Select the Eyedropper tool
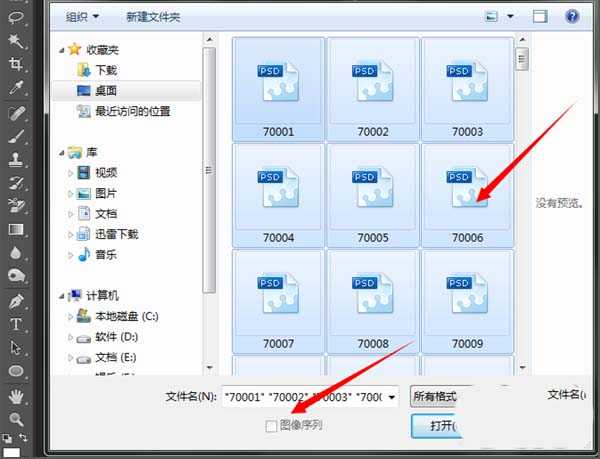 (16, 89)
